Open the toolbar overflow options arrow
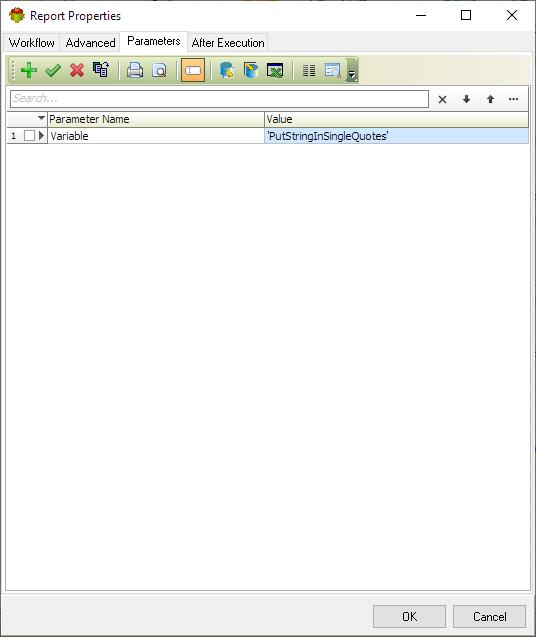The image size is (536, 637). [x=352, y=71]
